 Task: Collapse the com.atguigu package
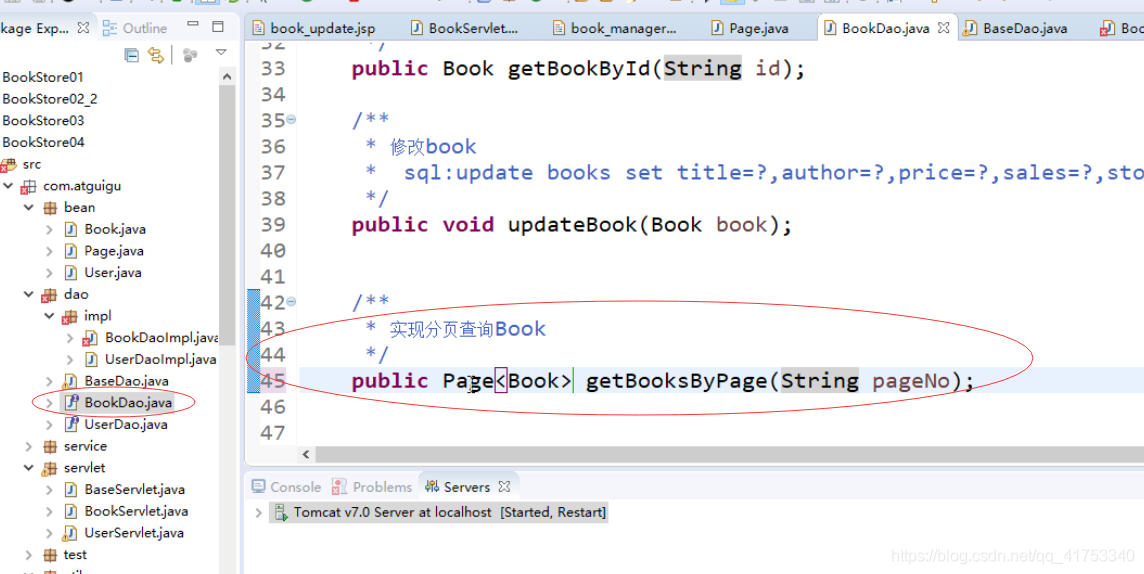click(x=8, y=186)
